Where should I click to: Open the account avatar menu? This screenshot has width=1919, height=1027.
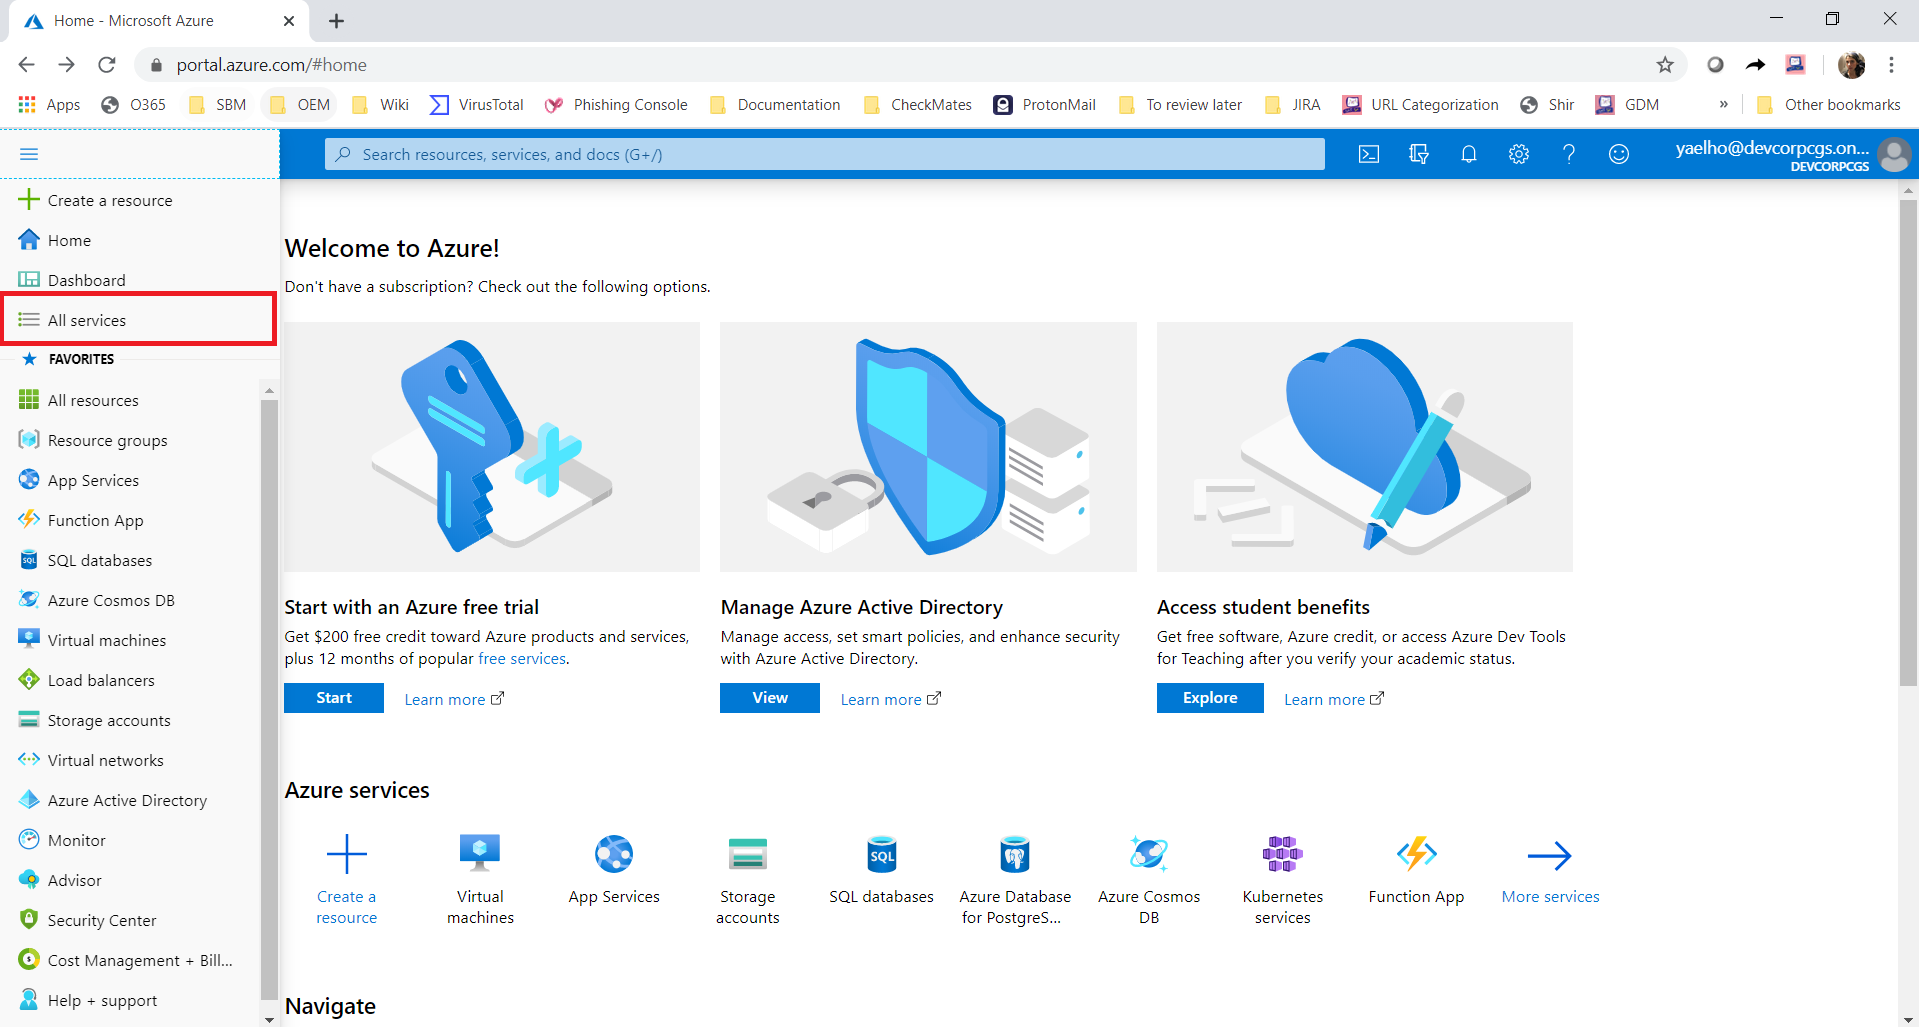[x=1894, y=155]
